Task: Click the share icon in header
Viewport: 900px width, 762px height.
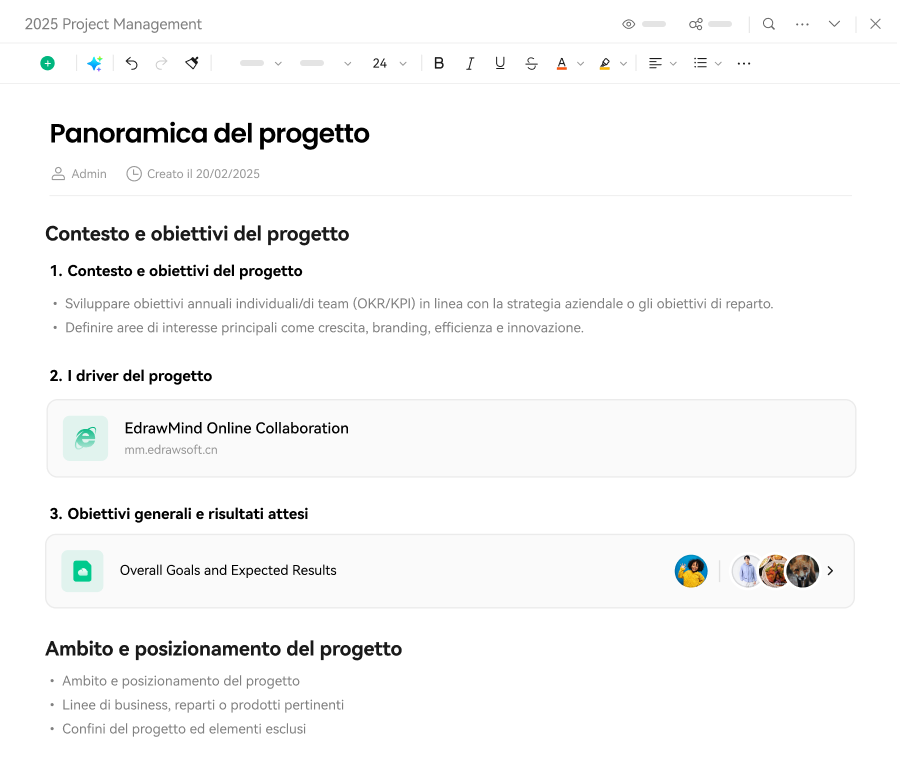Action: click(696, 24)
